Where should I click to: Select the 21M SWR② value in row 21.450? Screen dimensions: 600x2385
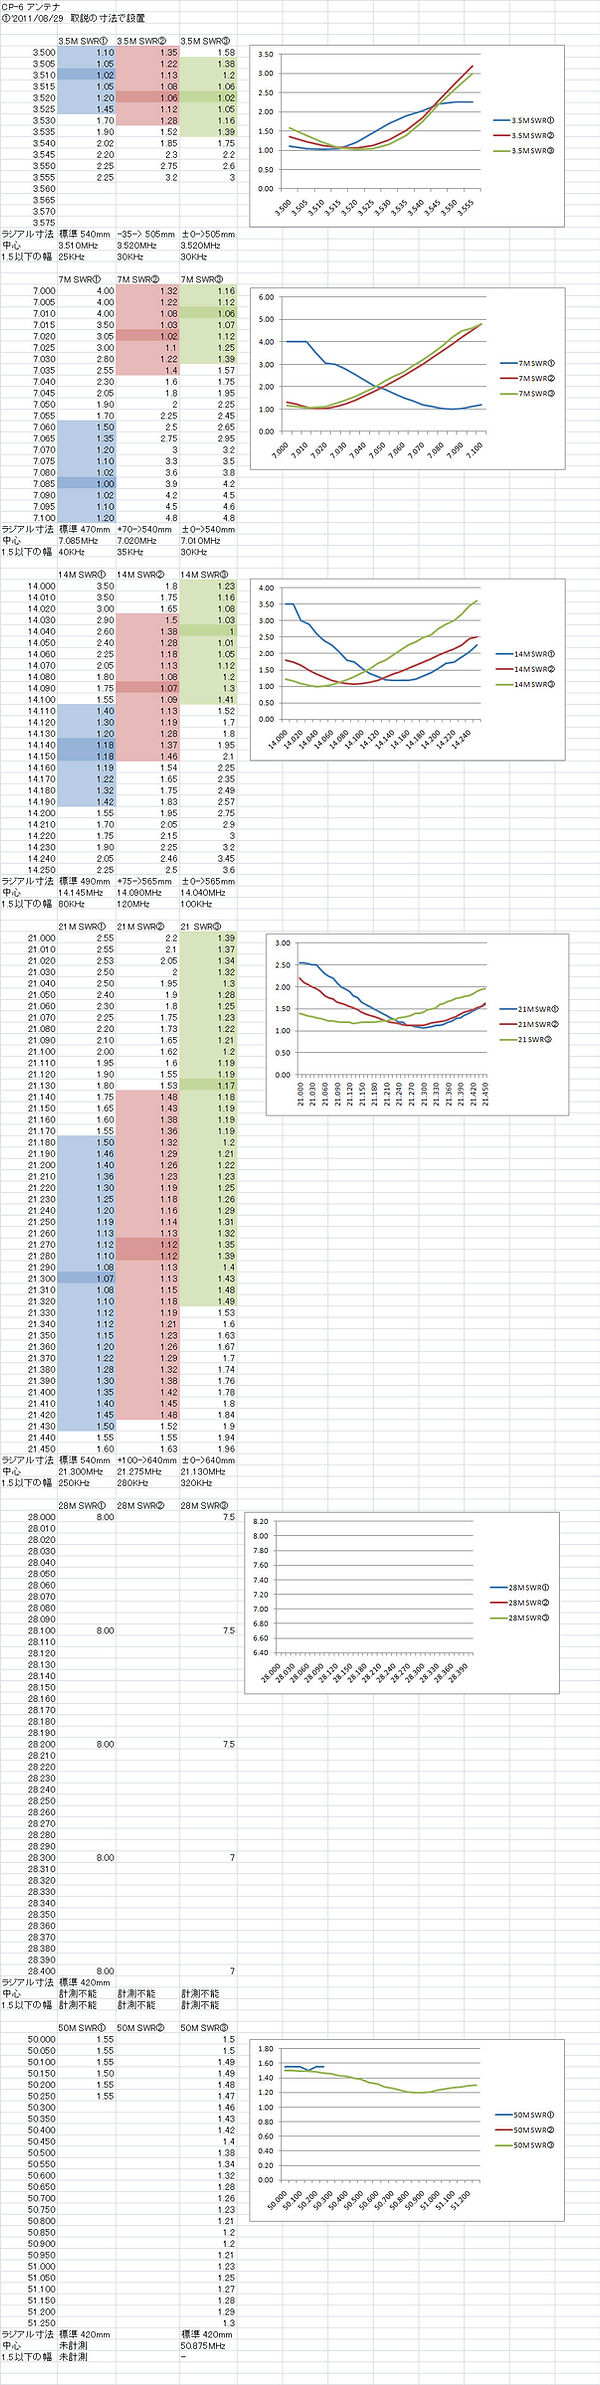click(168, 1448)
